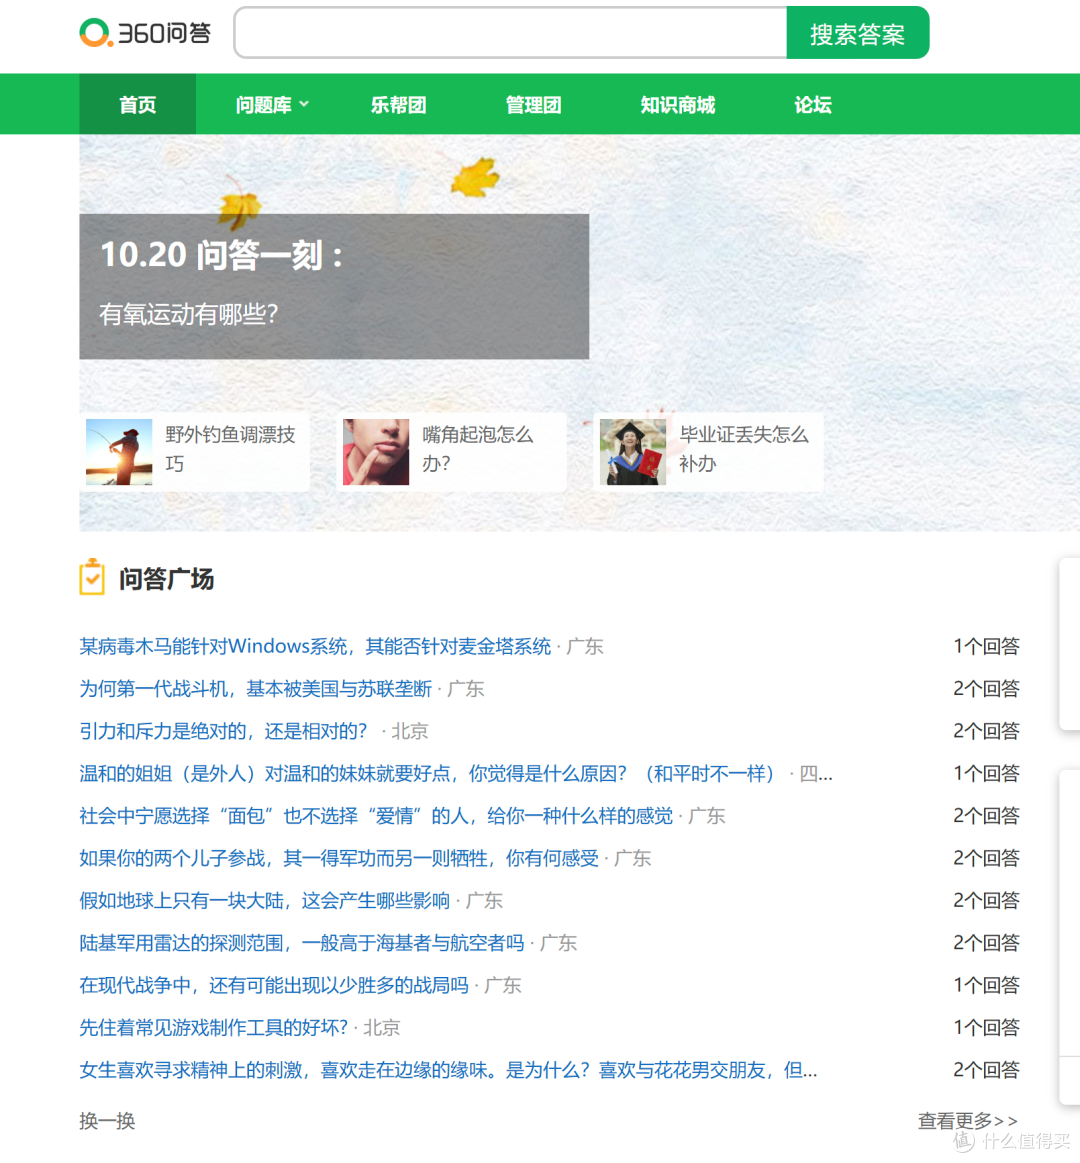Open question 有氧运动有哪些?
Viewport: 1080px width, 1163px height.
[x=188, y=314]
